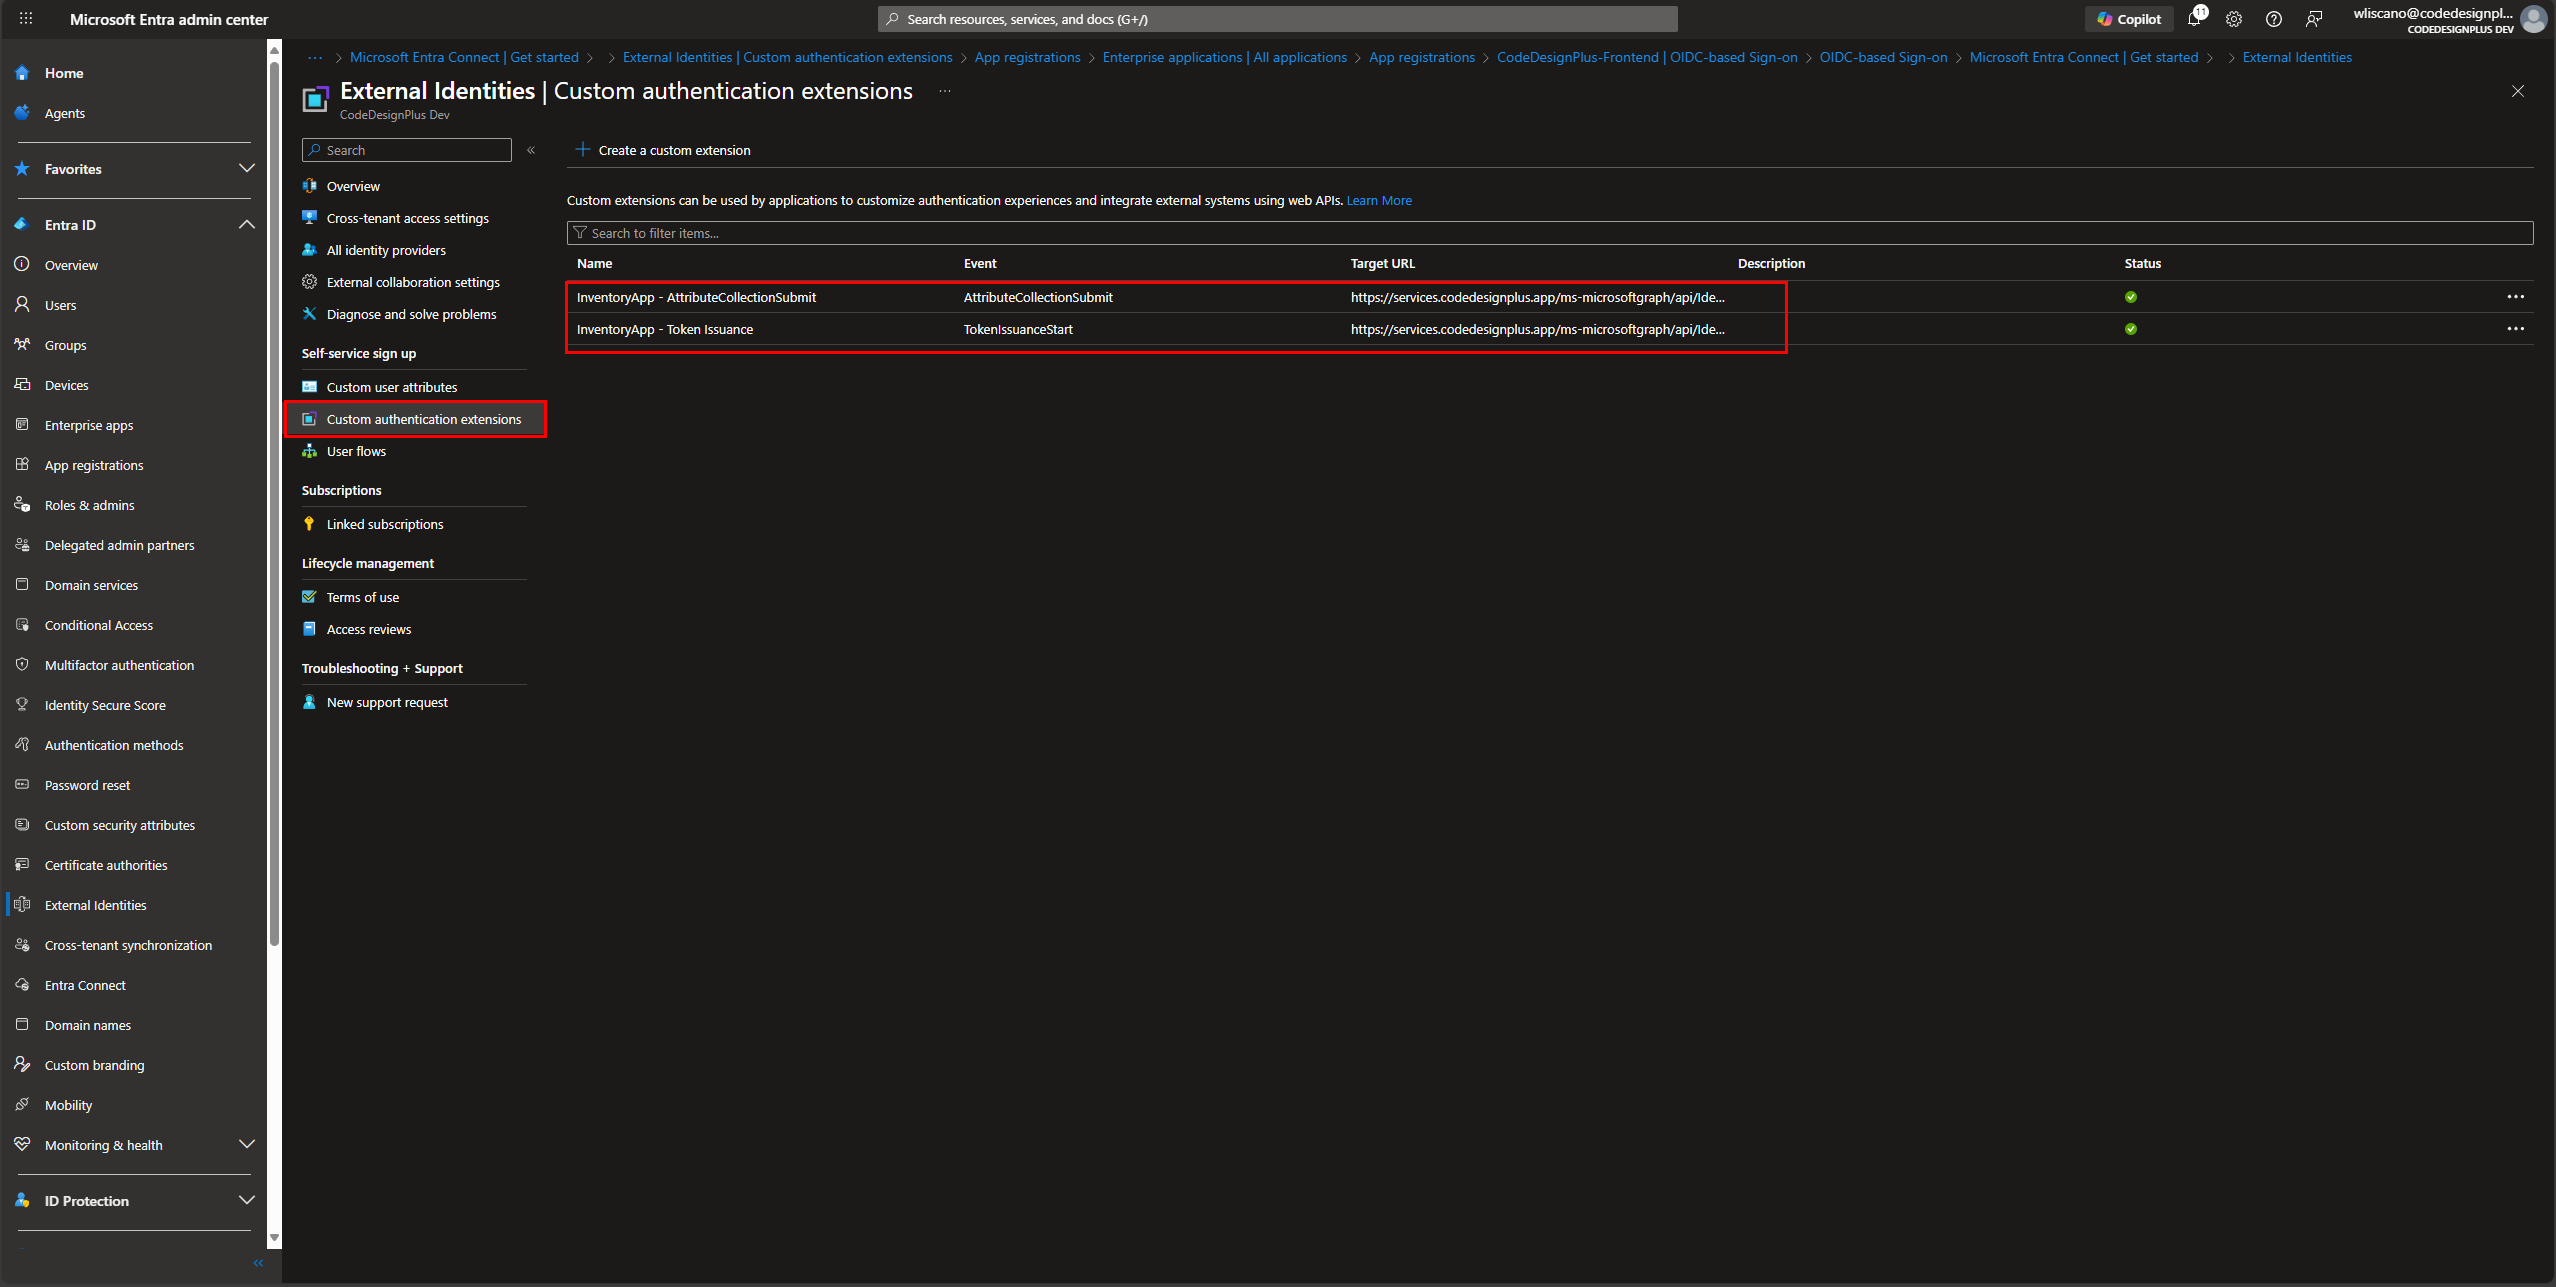The width and height of the screenshot is (2556, 1287).
Task: Click the Roles & admins icon
Action: coord(22,505)
